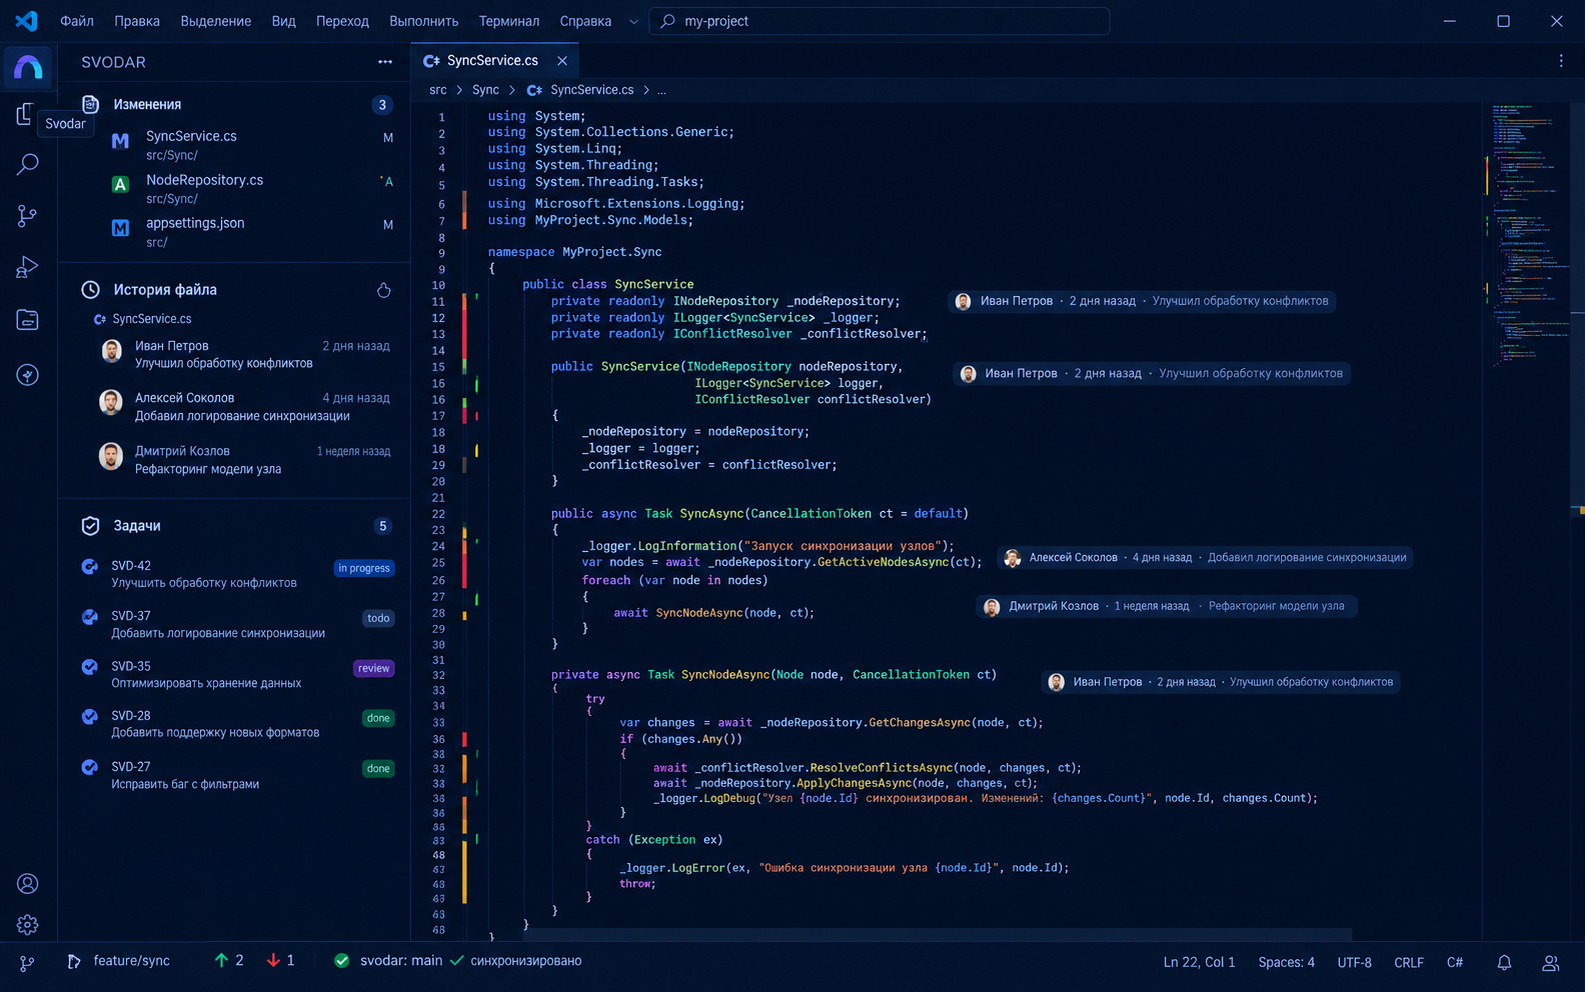Open NodeRepository.cs in the changes list
1585x992 pixels.
[236, 188]
